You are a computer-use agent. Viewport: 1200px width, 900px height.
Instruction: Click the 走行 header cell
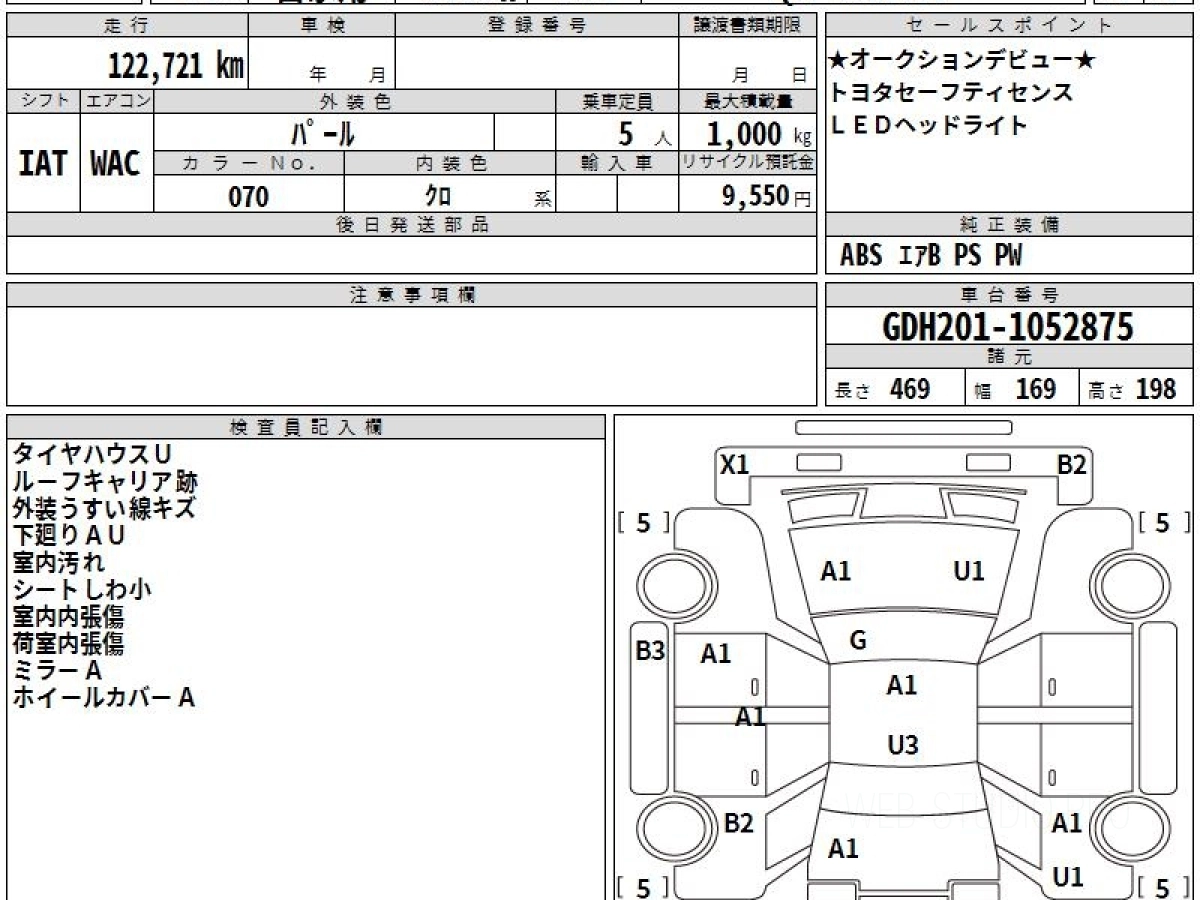(126, 26)
